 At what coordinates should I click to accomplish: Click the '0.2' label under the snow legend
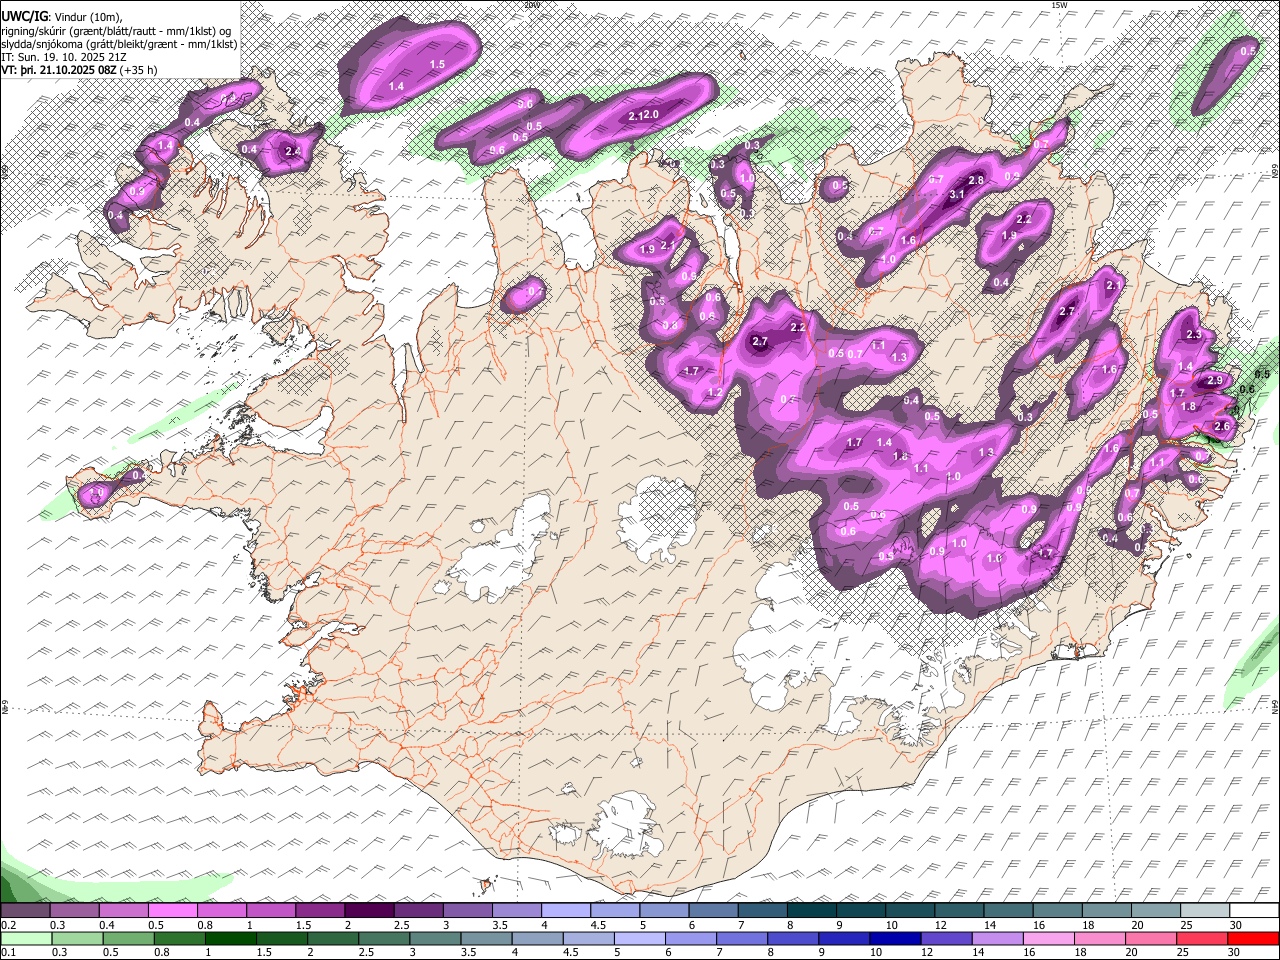[x=8, y=925]
